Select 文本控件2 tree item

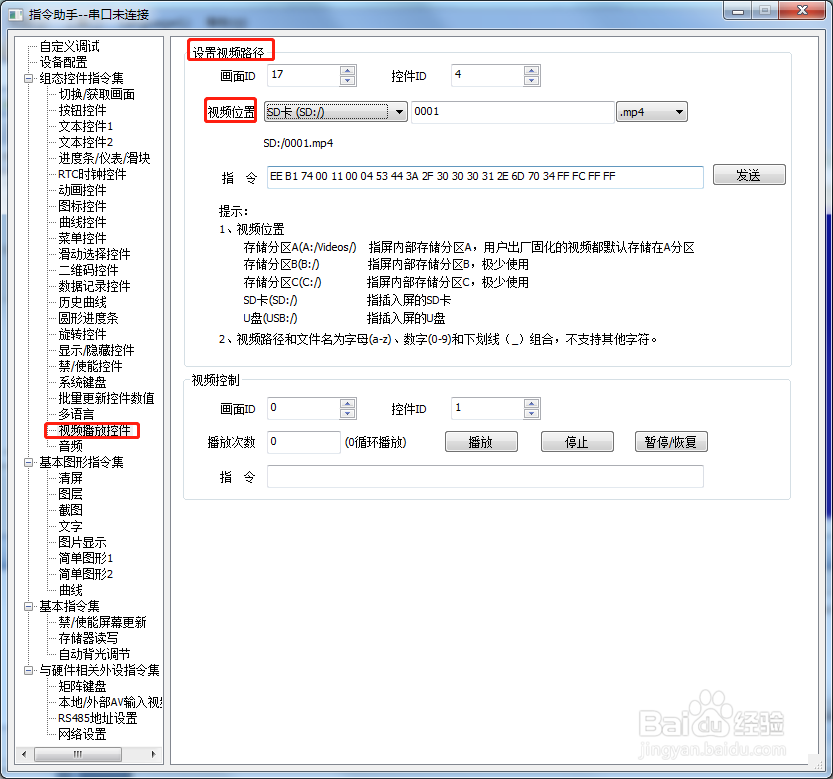tap(86, 142)
